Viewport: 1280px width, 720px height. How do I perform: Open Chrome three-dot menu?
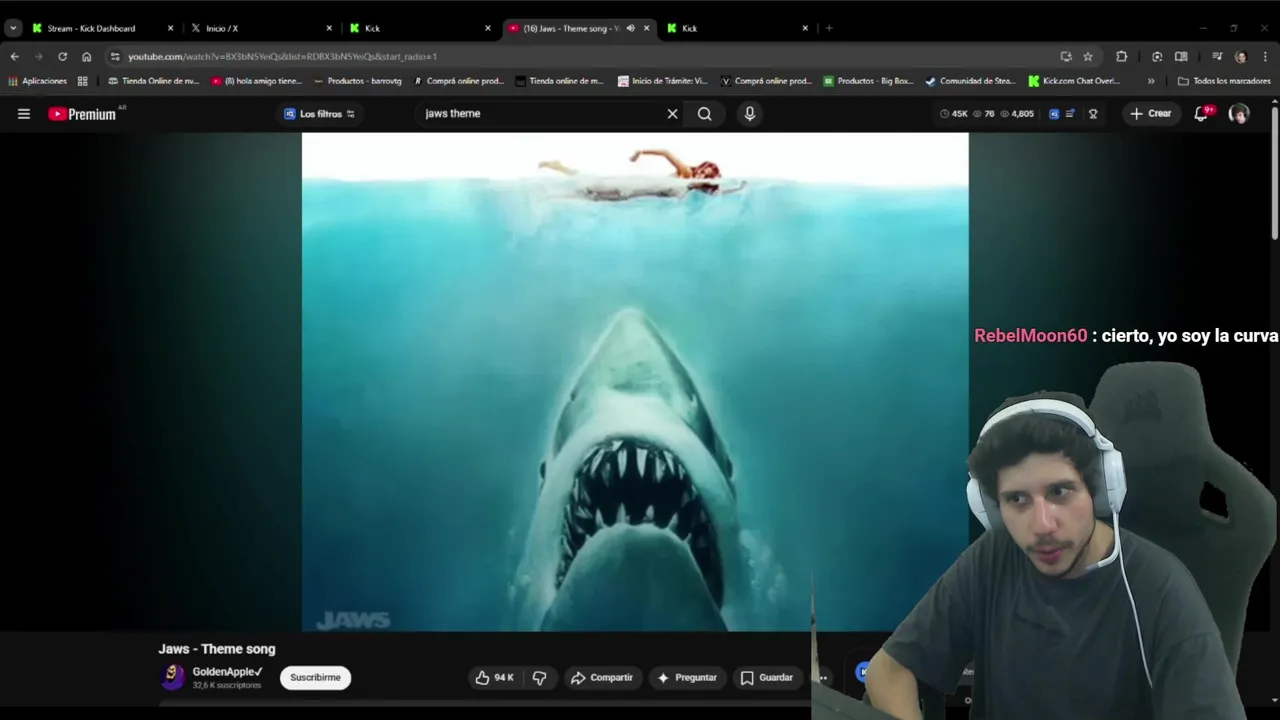[x=1266, y=56]
